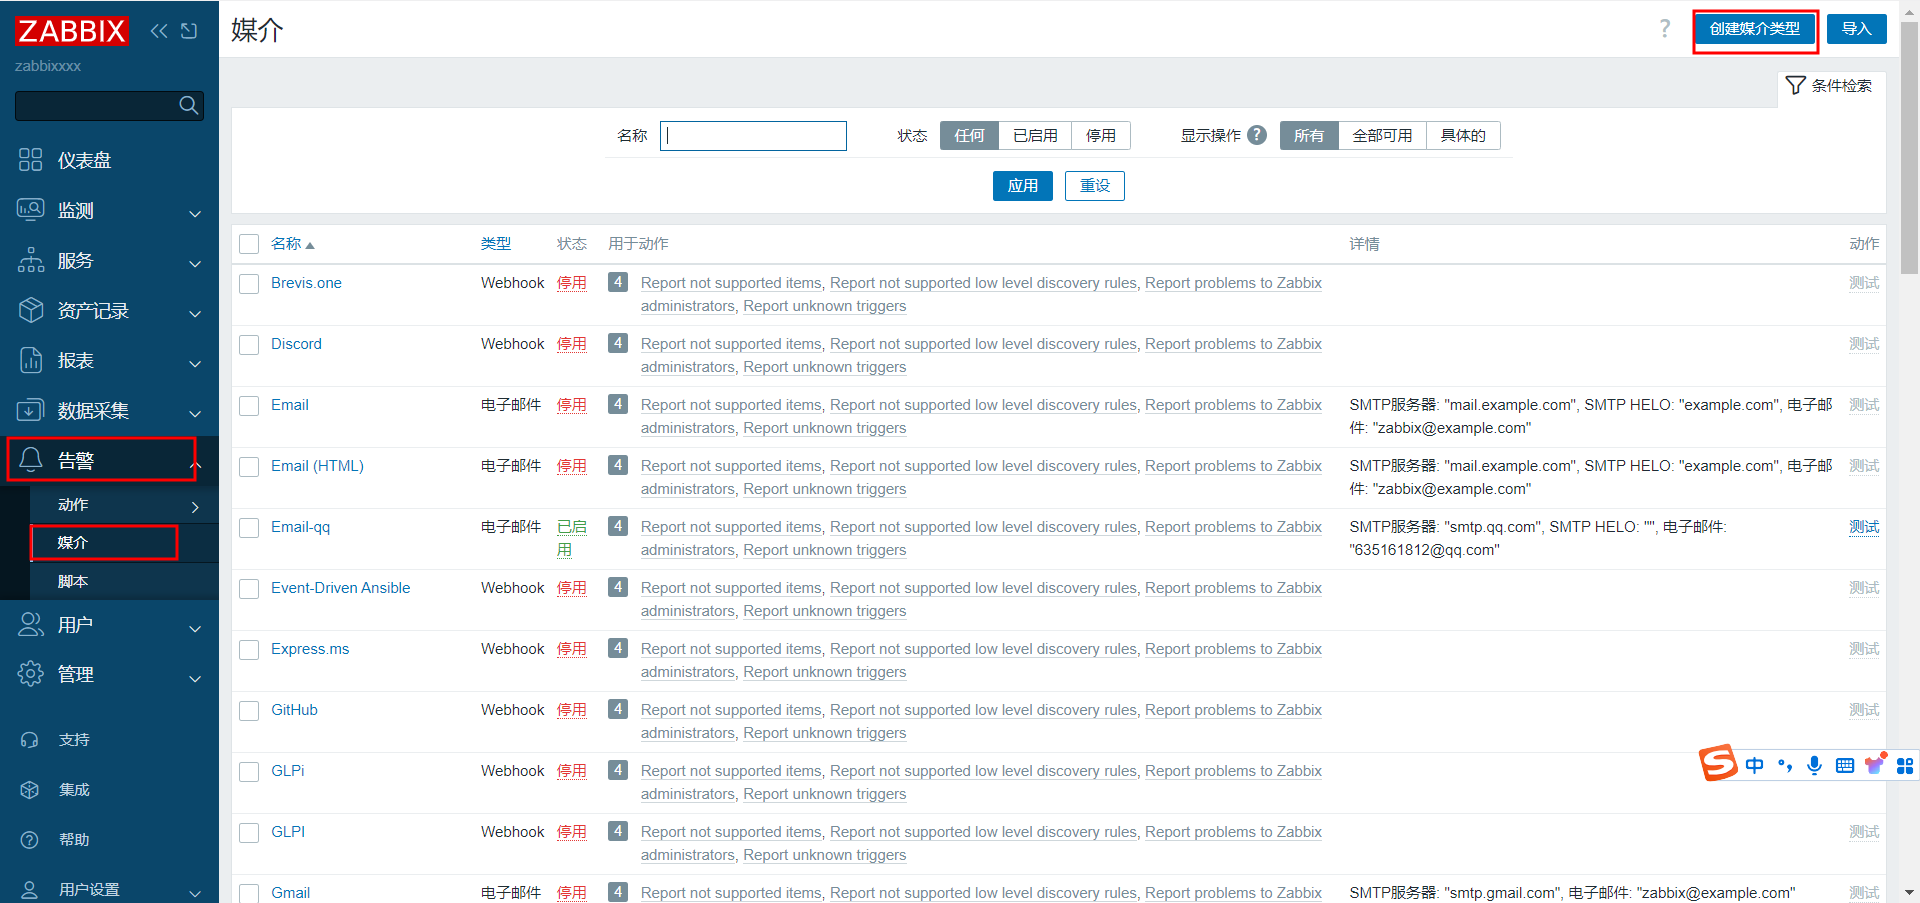Expand the 服务 menu chevron
1920x903 pixels.
[195, 264]
